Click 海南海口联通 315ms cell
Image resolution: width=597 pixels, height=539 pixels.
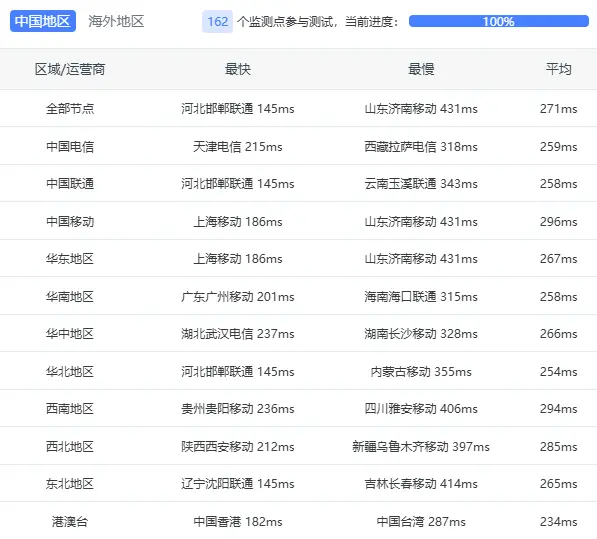click(421, 297)
